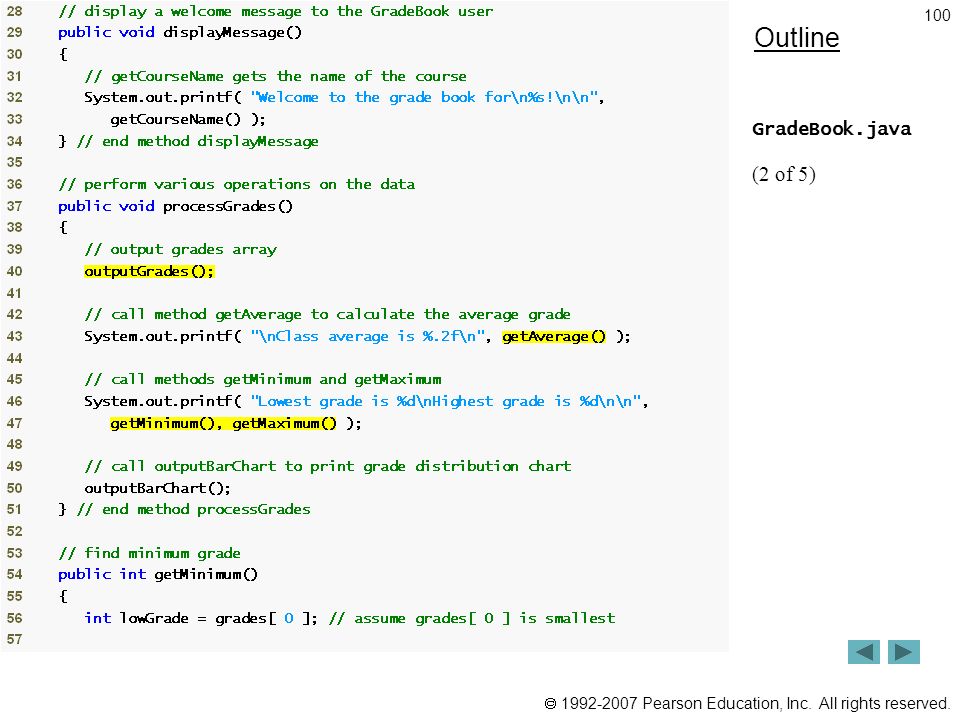Click the Pearson Education copyright notice
This screenshot has height=720, width=960.
click(x=747, y=703)
